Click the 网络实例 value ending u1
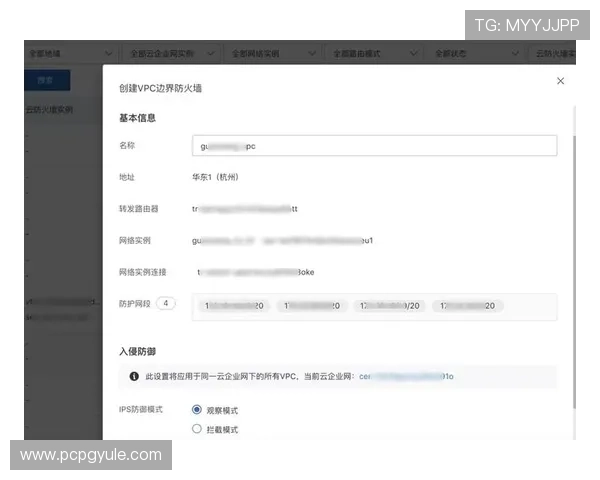 click(x=282, y=240)
